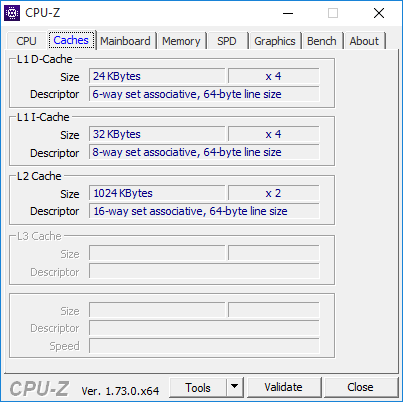This screenshot has width=403, height=402.
Task: Minimize the CPU-Z window
Action: tap(288, 13)
